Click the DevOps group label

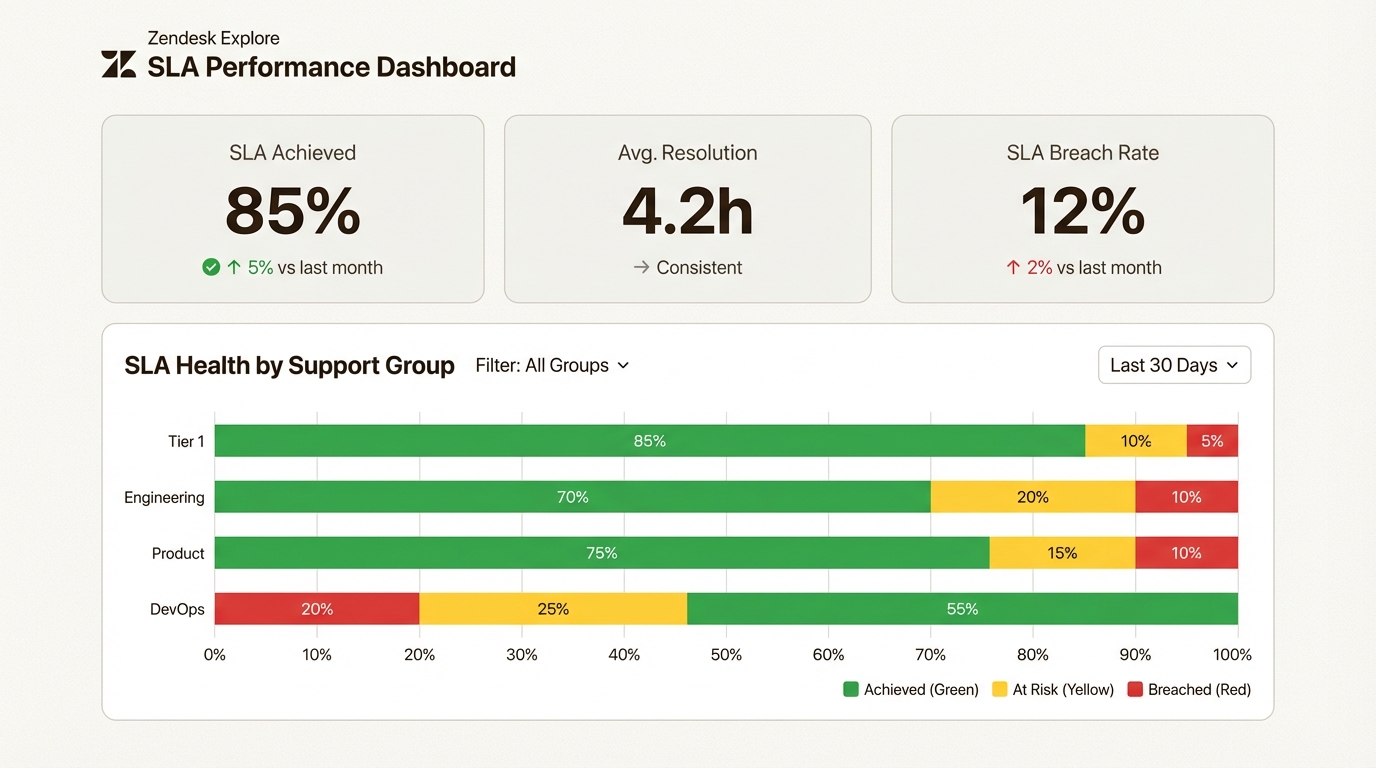[x=177, y=608]
